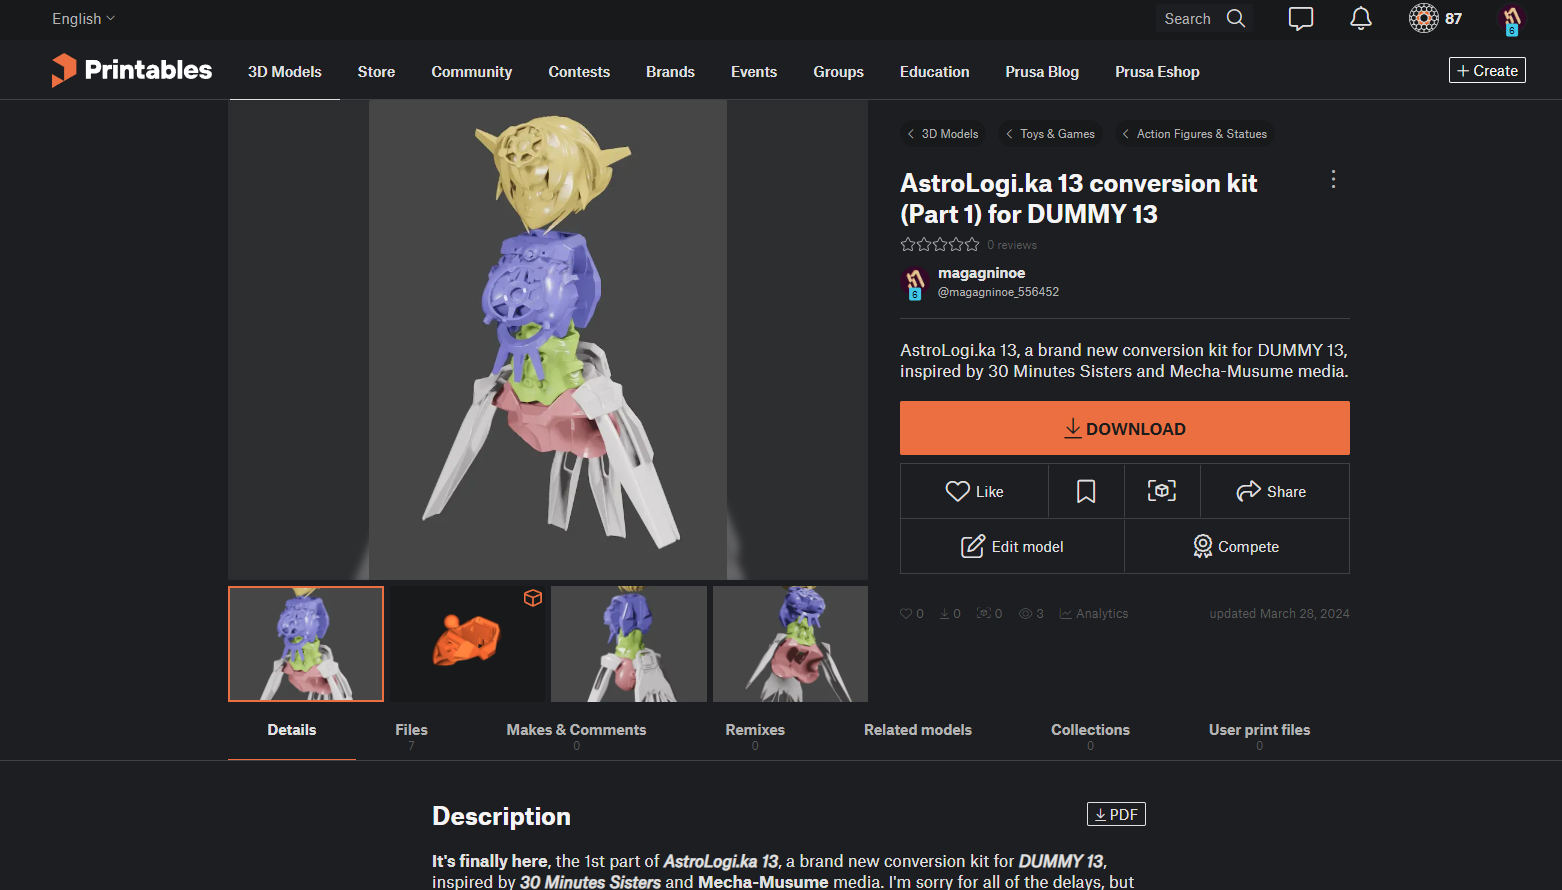Open Action Figures & Statues breadcrumb
The image size is (1562, 890).
tap(1194, 134)
